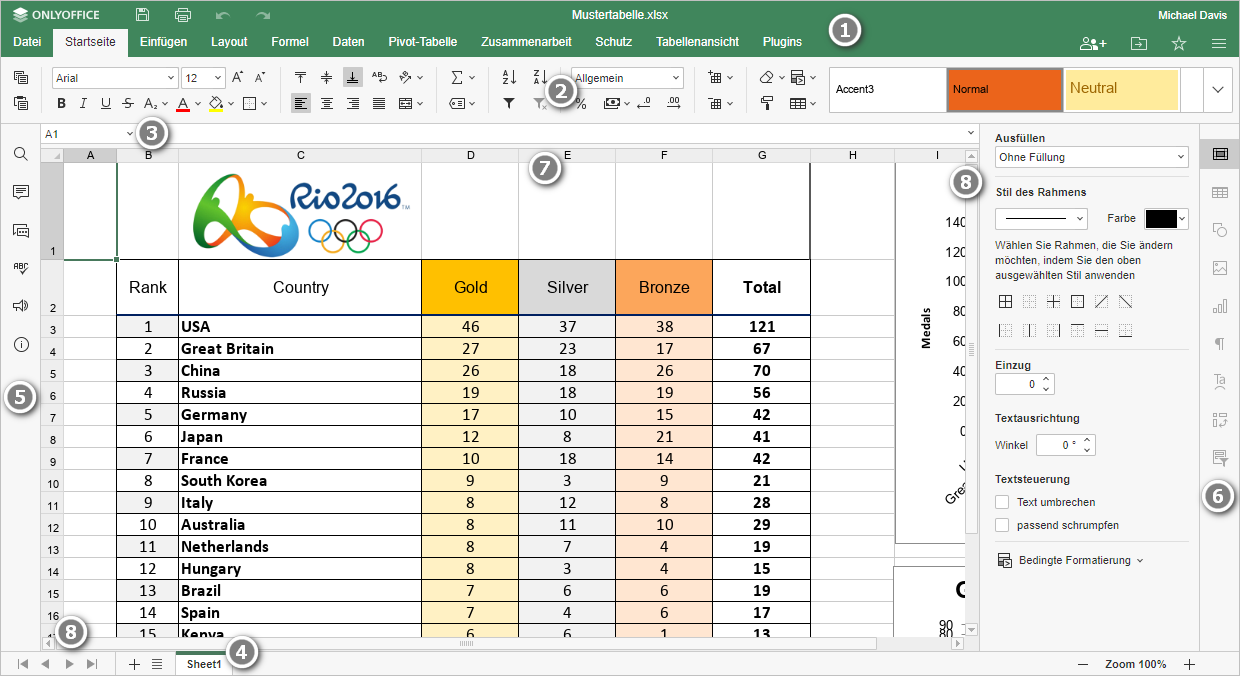The height and width of the screenshot is (676, 1240).
Task: Toggle Italic text formatting
Action: [x=84, y=103]
